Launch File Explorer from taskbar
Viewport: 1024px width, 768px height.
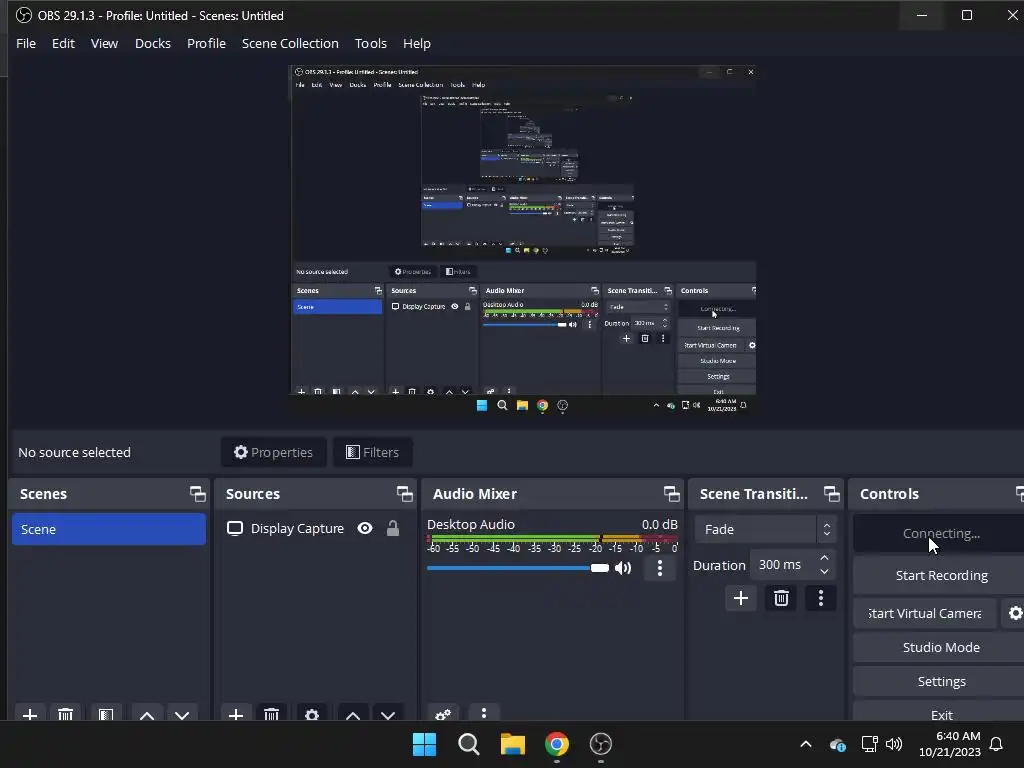[x=513, y=744]
